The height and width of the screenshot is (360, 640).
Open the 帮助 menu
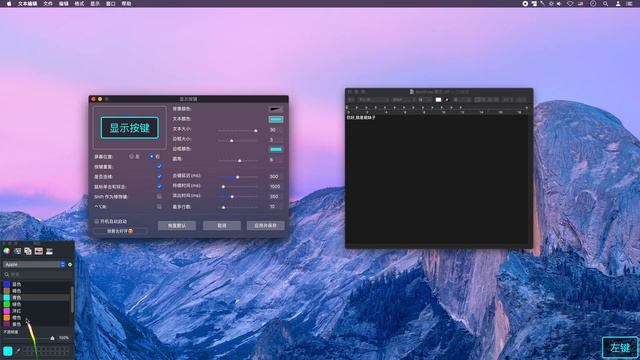coord(127,3)
